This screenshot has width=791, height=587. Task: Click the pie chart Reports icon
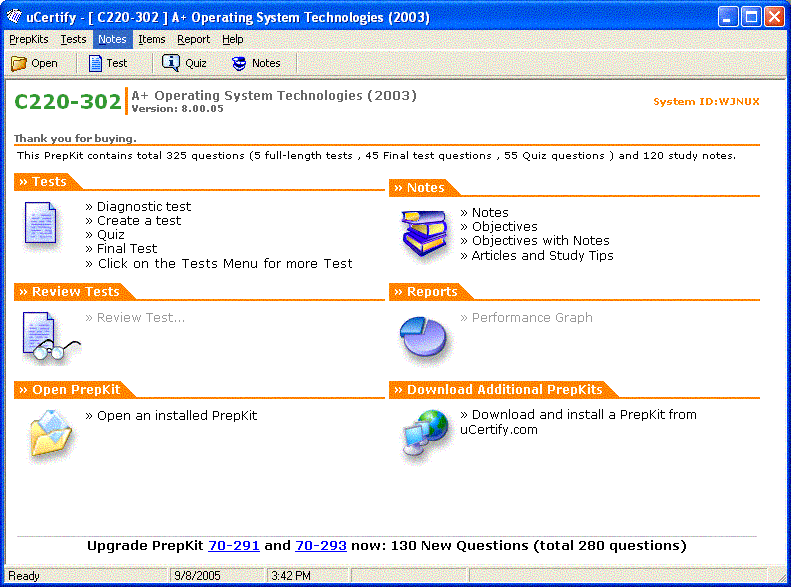[x=423, y=336]
